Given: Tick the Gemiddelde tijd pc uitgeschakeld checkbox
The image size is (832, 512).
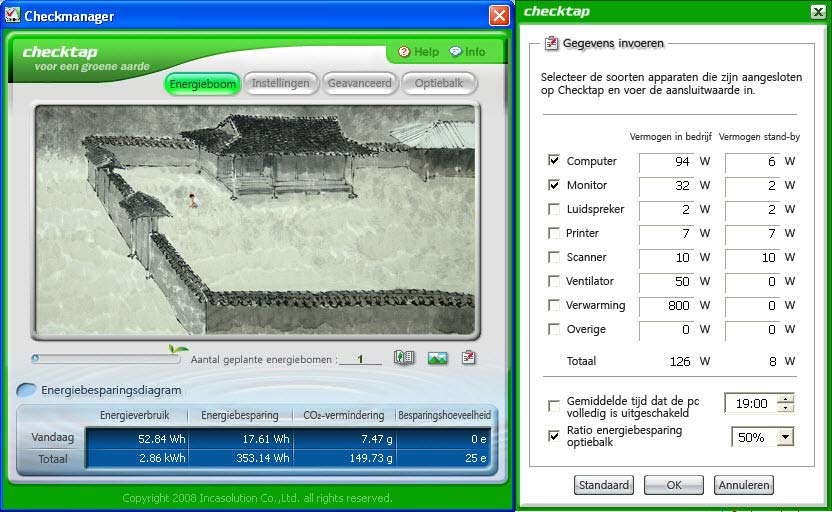Looking at the screenshot, I should point(553,406).
